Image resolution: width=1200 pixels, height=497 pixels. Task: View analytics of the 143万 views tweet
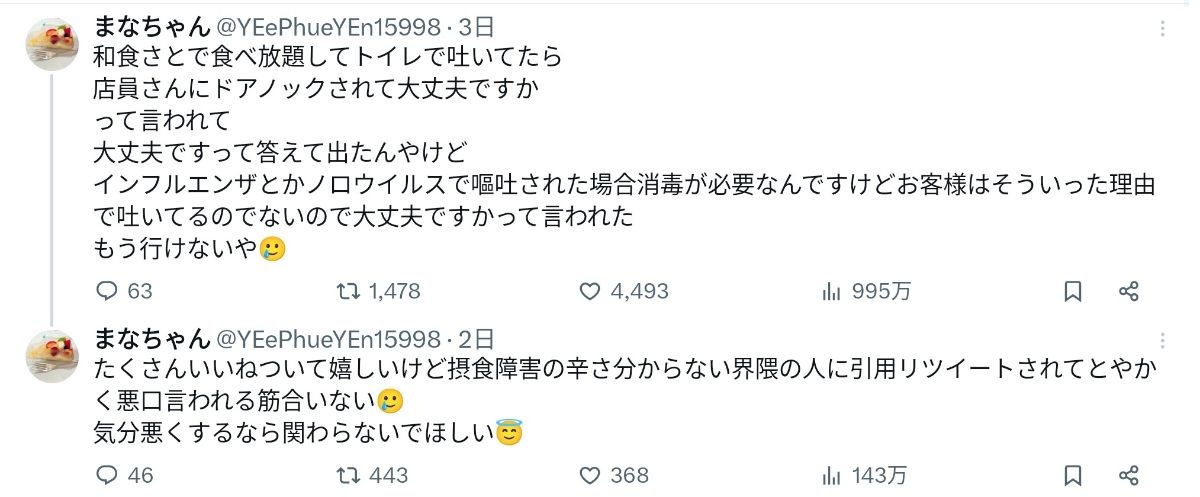[831, 475]
